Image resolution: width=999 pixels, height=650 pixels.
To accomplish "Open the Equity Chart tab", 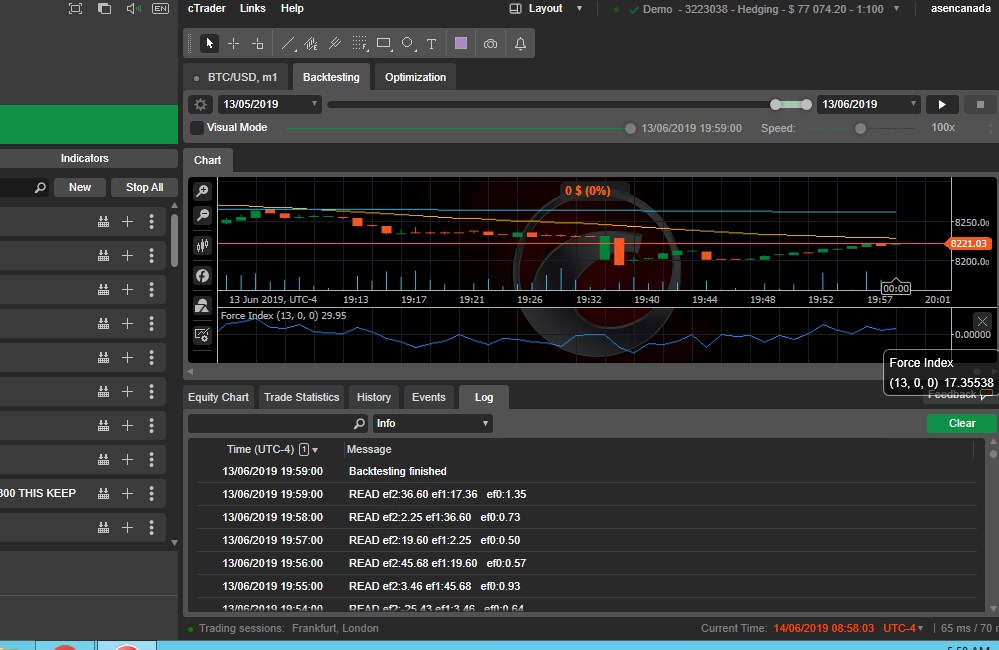I will coord(219,397).
